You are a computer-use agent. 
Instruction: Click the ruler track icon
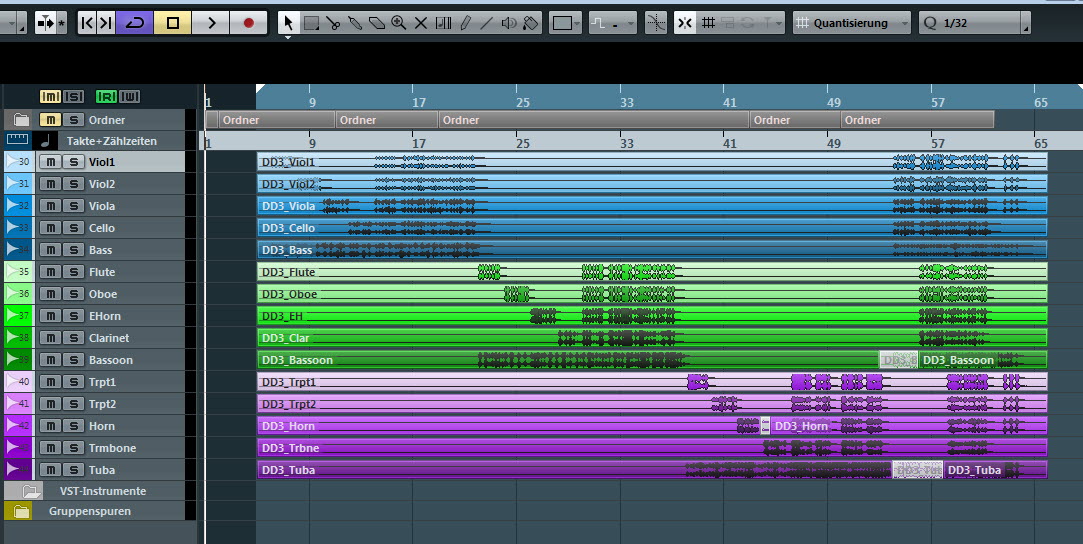point(17,140)
